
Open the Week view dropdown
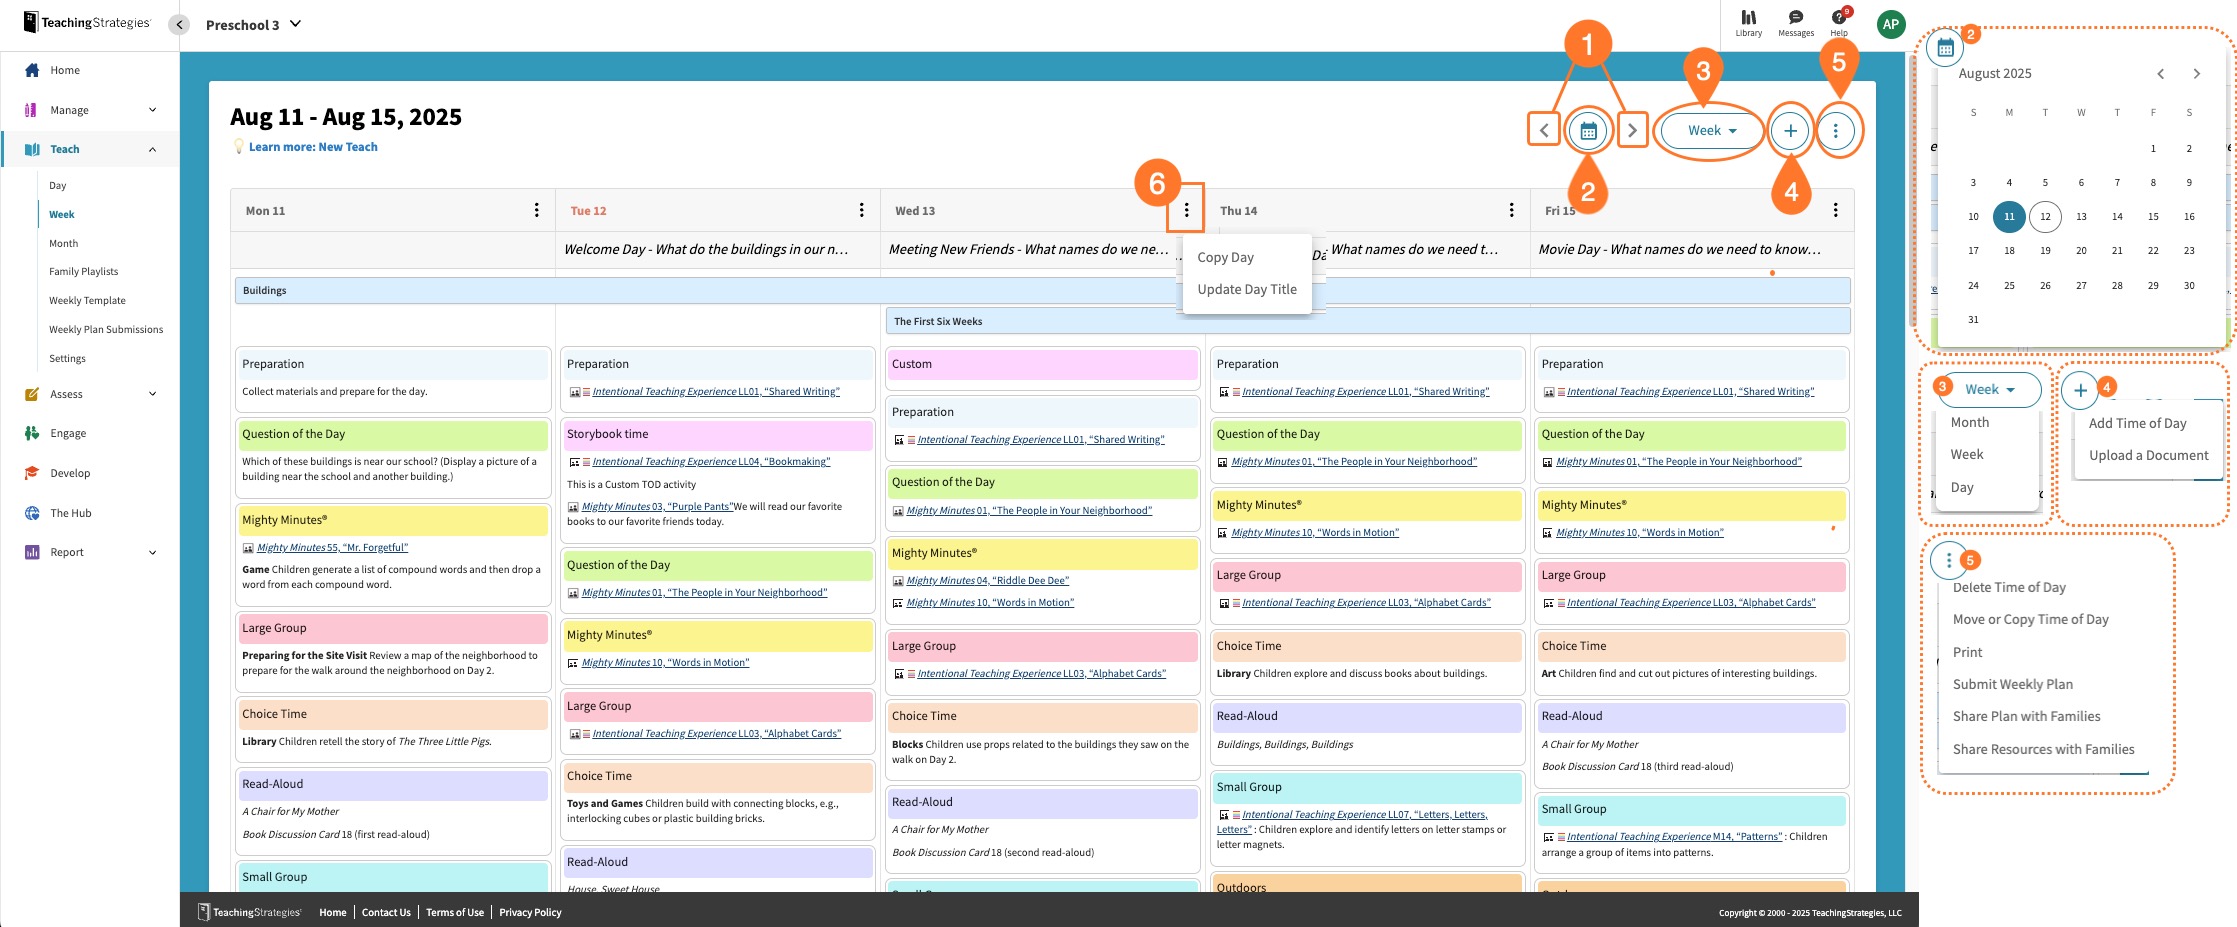[x=1711, y=131]
